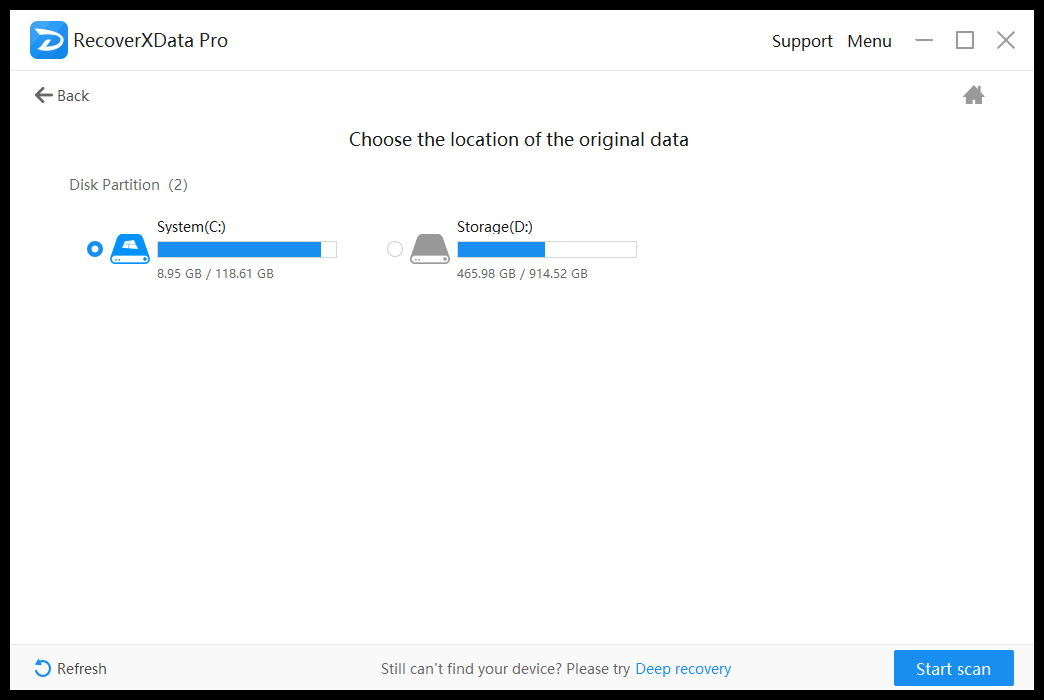Click the gray Storage(D:) drive icon
Image resolution: width=1044 pixels, height=700 pixels.
[429, 249]
